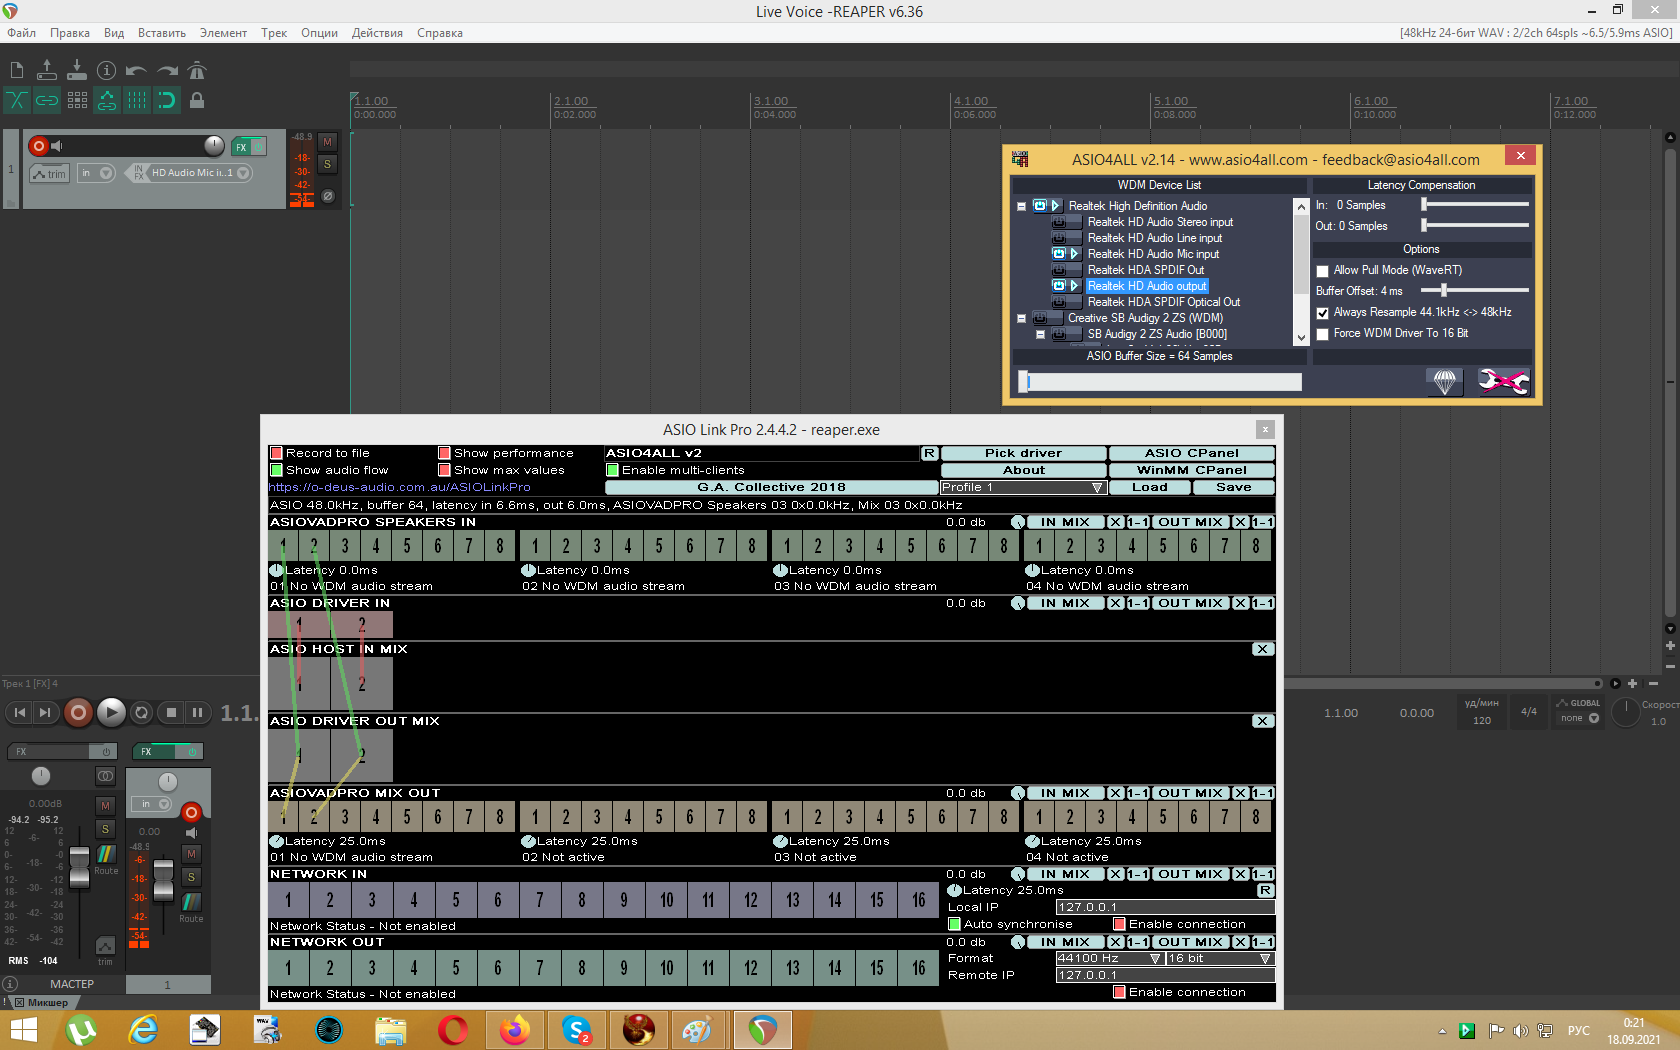
Task: Toggle auto-crossfade toolbar icon
Action: click(x=17, y=100)
